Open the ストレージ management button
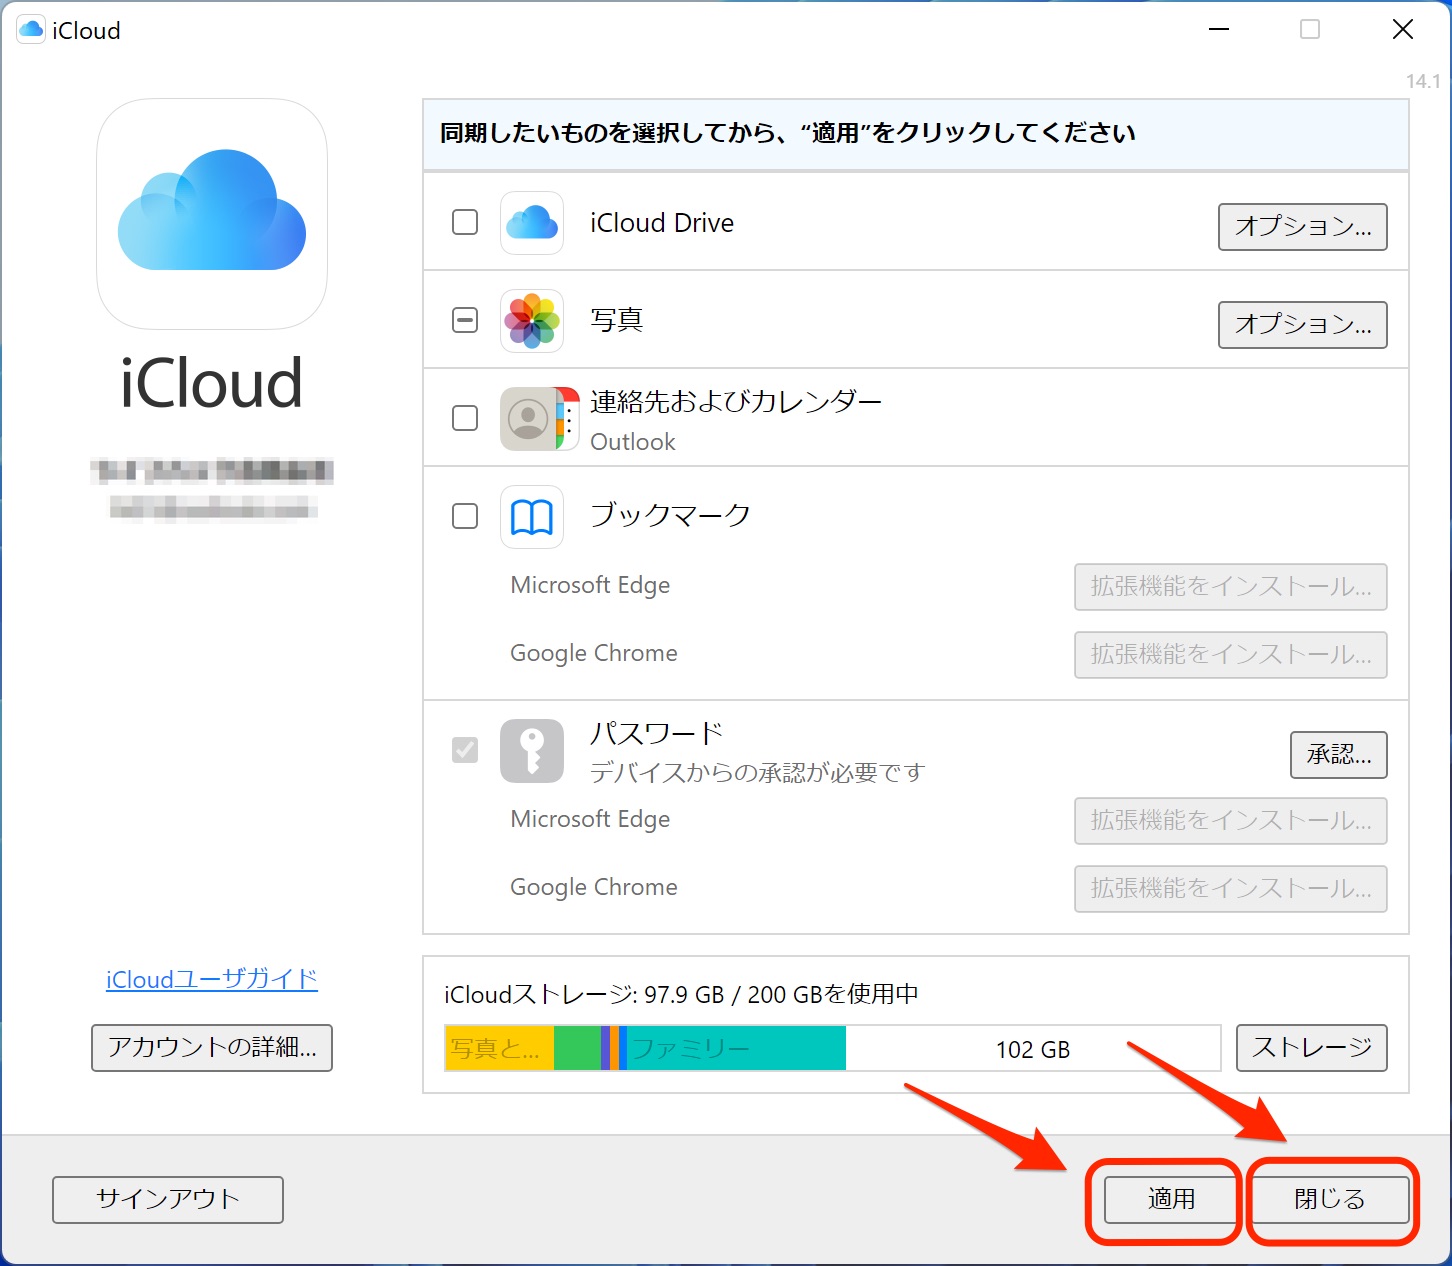Screen dimensions: 1452x1266 1311,1048
